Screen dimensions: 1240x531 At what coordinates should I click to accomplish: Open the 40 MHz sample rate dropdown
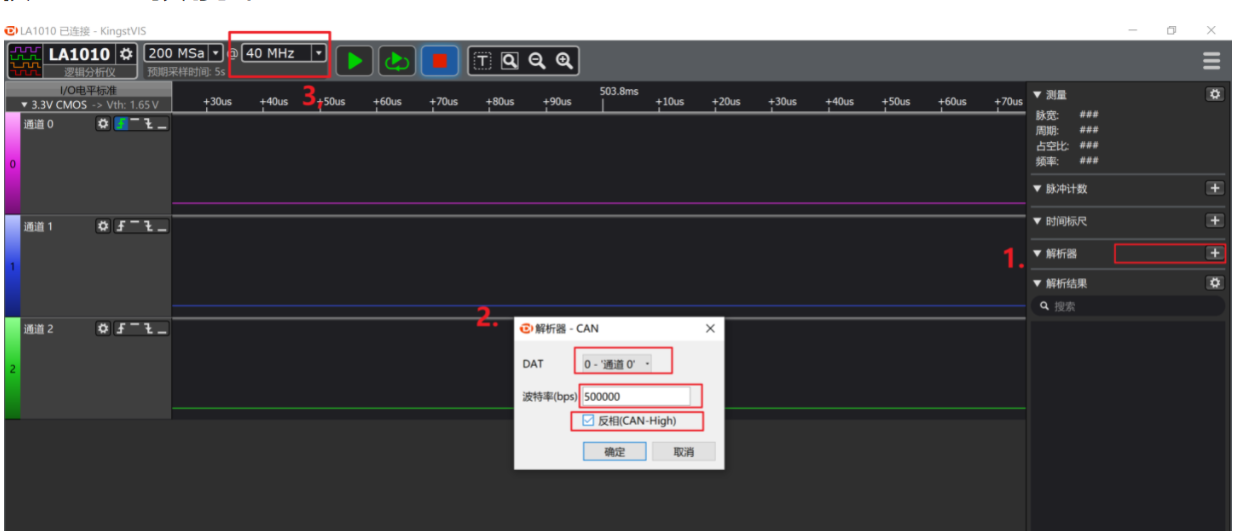pos(319,53)
